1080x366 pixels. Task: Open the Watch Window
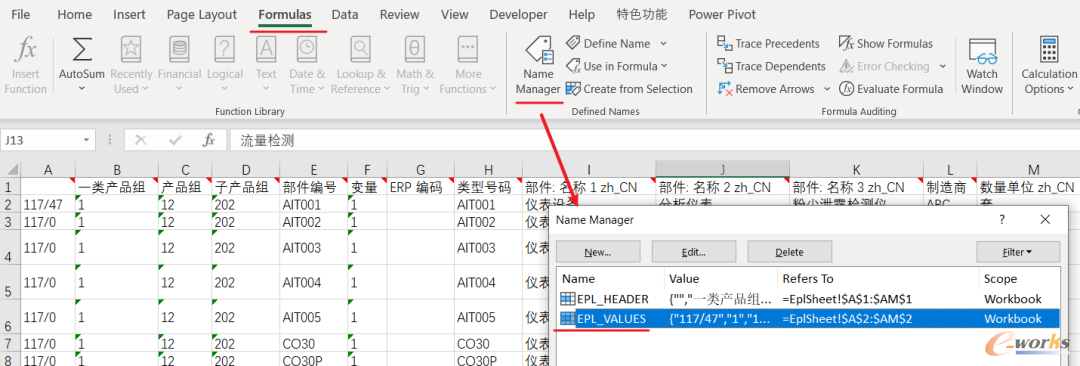pos(982,65)
